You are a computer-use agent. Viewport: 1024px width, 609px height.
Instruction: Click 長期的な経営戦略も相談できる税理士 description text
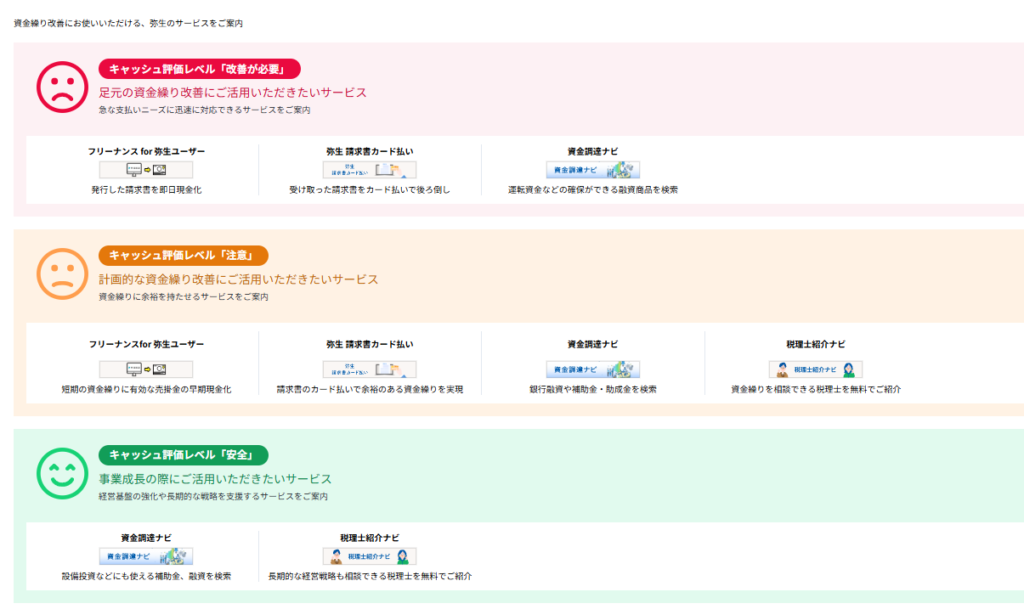(369, 576)
